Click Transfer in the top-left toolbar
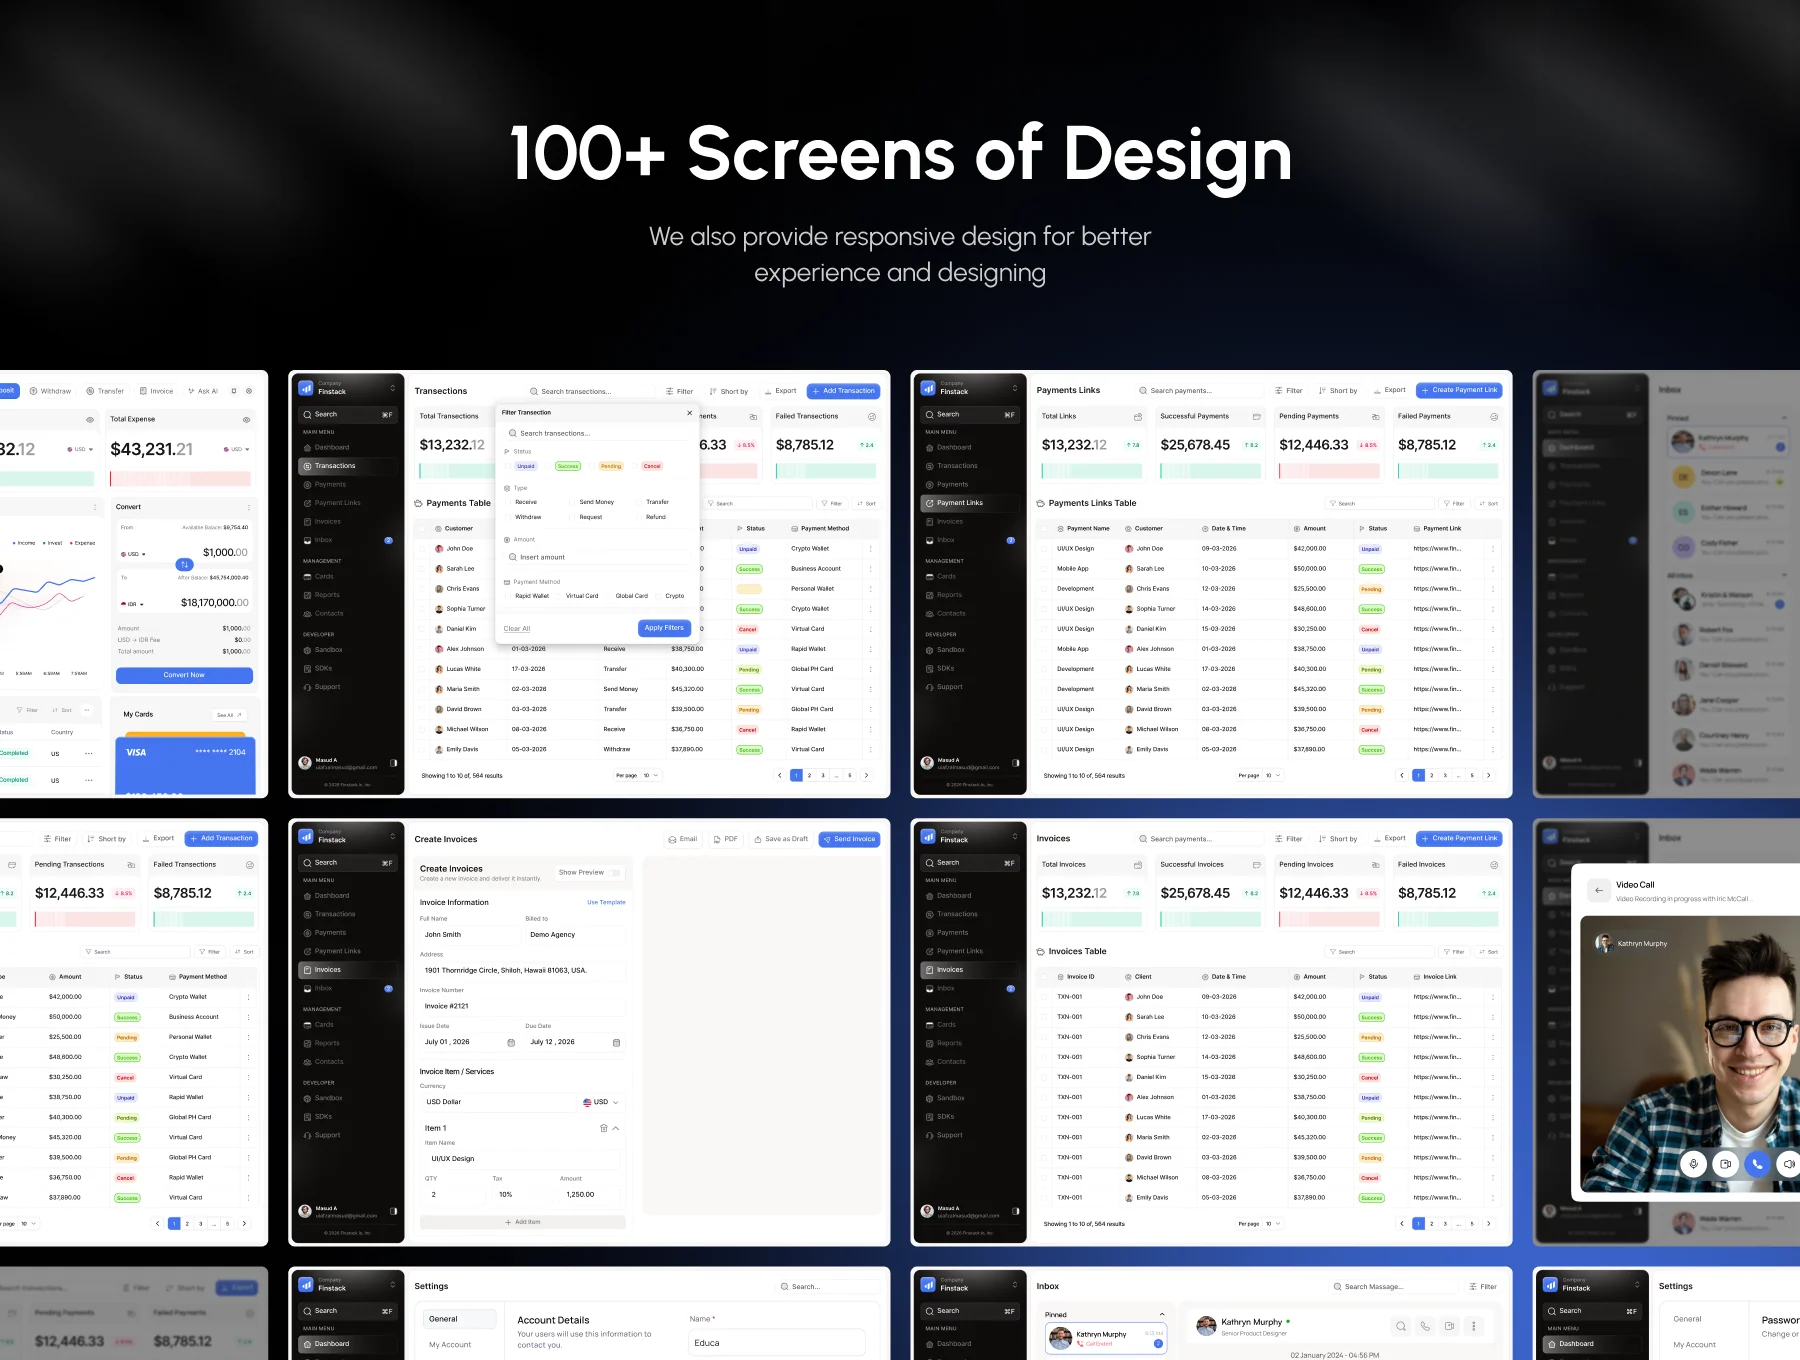1800x1360 pixels. pyautogui.click(x=106, y=391)
